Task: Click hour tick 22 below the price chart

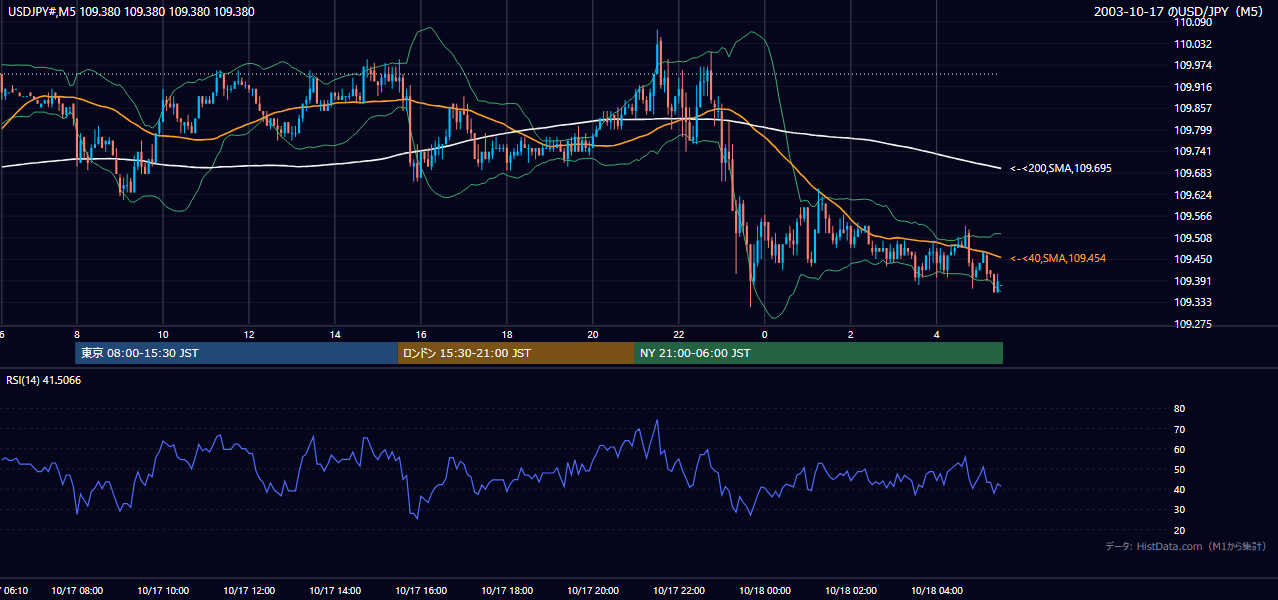Action: tap(679, 334)
